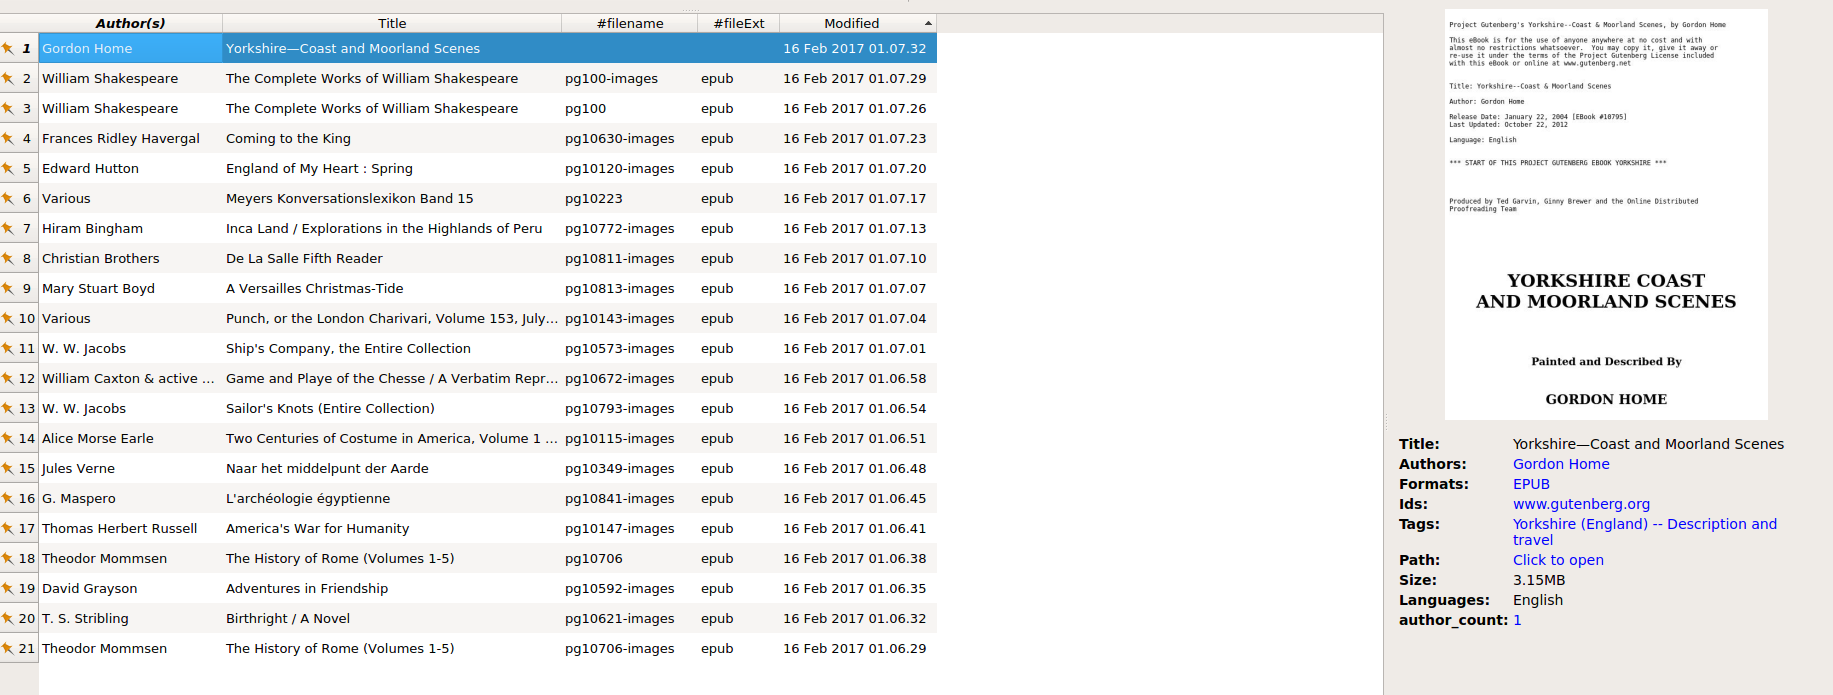Click the pin icon beside row 2

[x=7, y=78]
